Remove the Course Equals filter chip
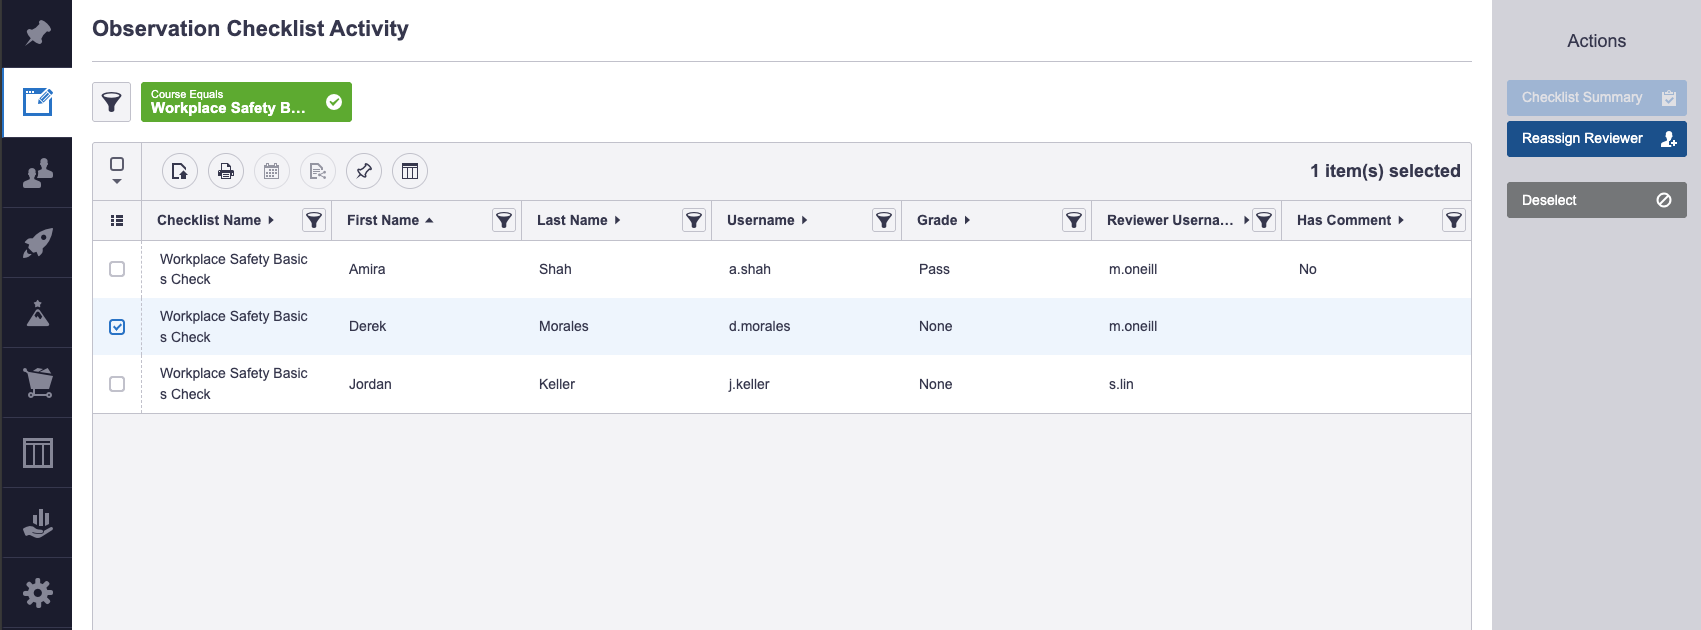This screenshot has height=630, width=1701. click(334, 102)
